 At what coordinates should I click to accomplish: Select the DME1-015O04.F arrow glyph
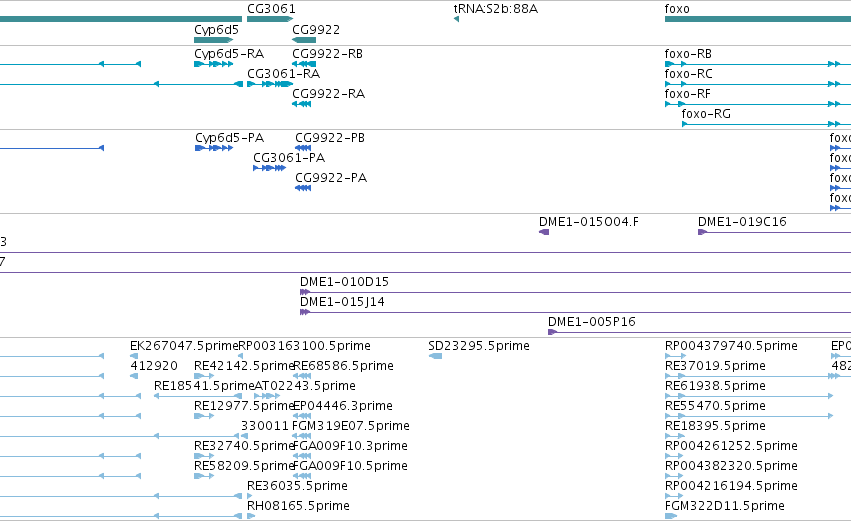pyautogui.click(x=544, y=232)
